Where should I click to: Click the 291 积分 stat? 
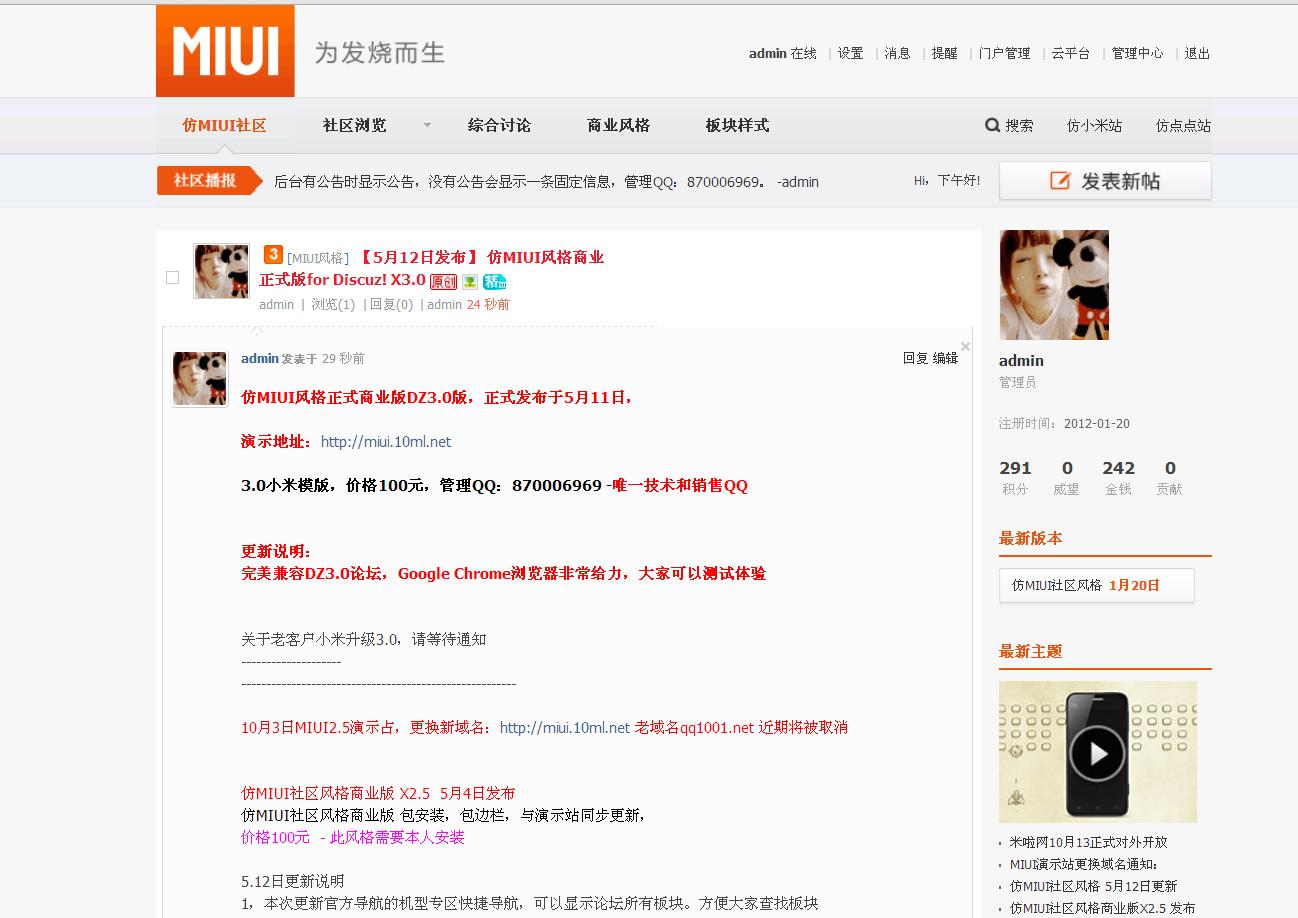click(x=1015, y=477)
